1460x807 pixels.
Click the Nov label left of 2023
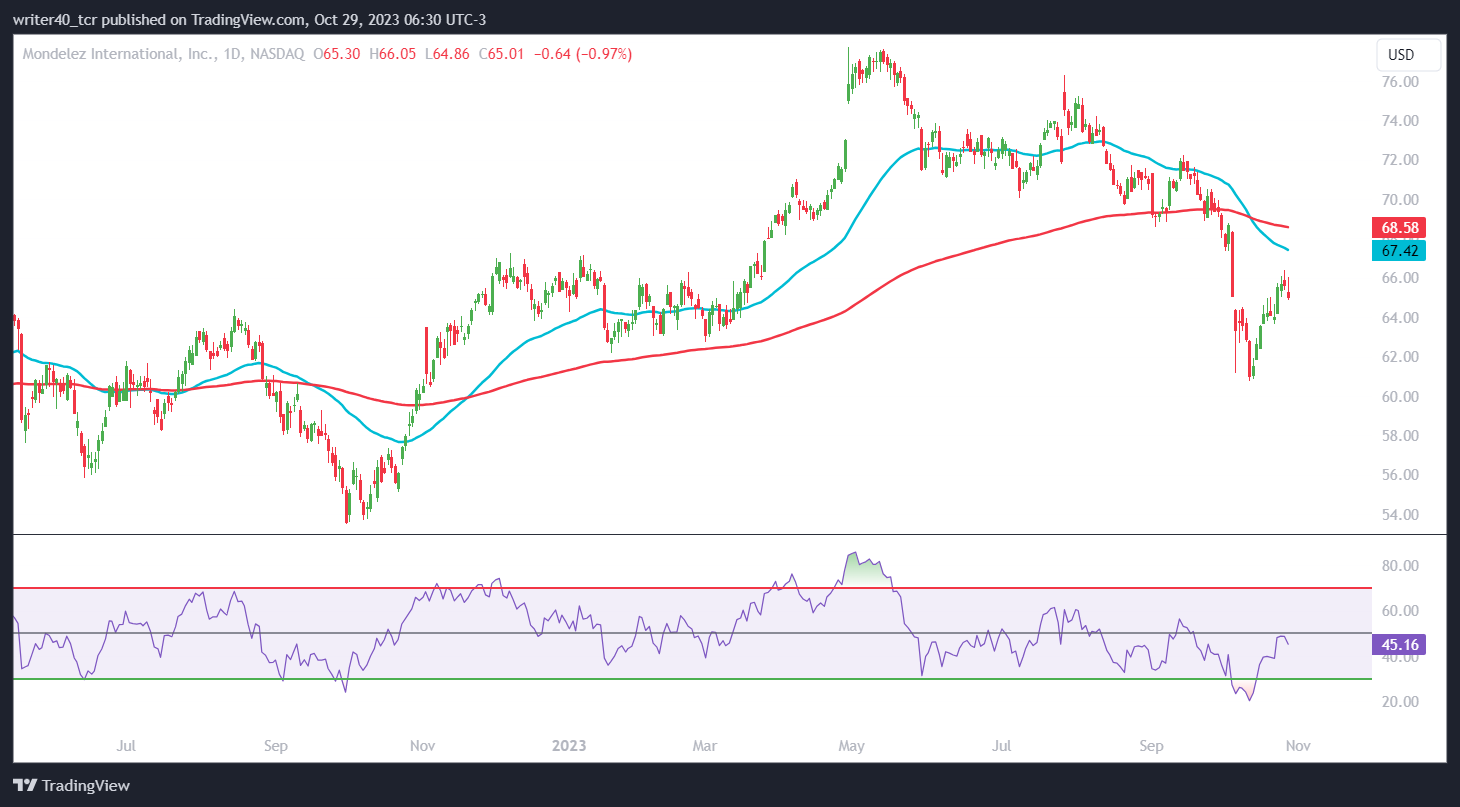[x=422, y=746]
